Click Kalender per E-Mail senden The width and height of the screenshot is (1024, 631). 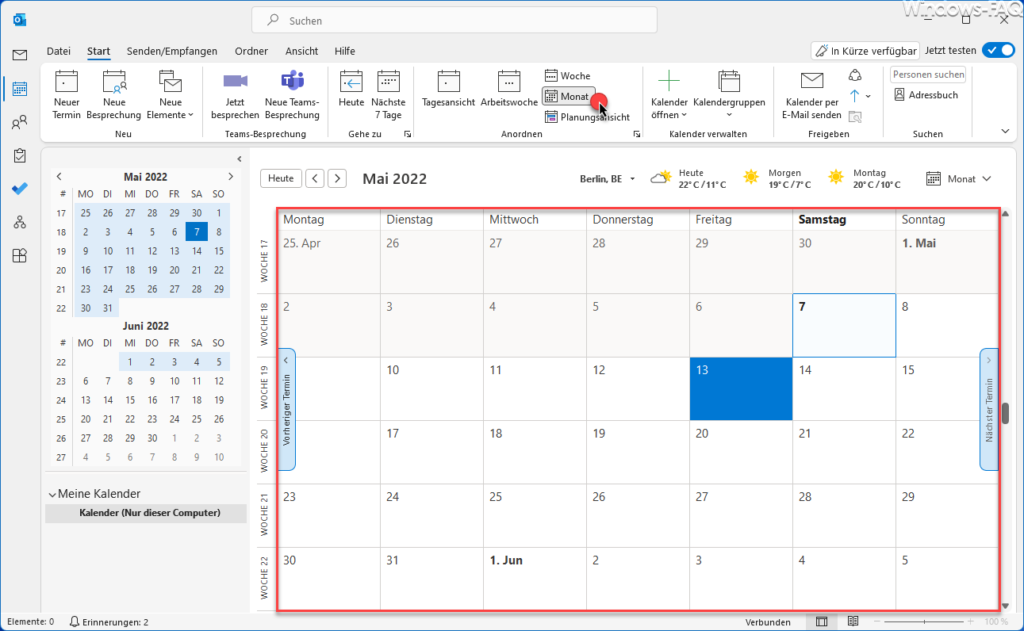812,95
